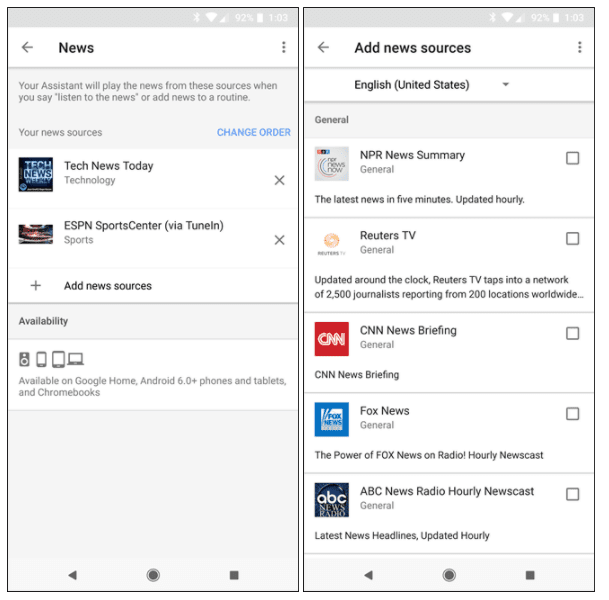Select ABC News Radio Hourly Newscast title
Screen dimensions: 609x600
[447, 491]
